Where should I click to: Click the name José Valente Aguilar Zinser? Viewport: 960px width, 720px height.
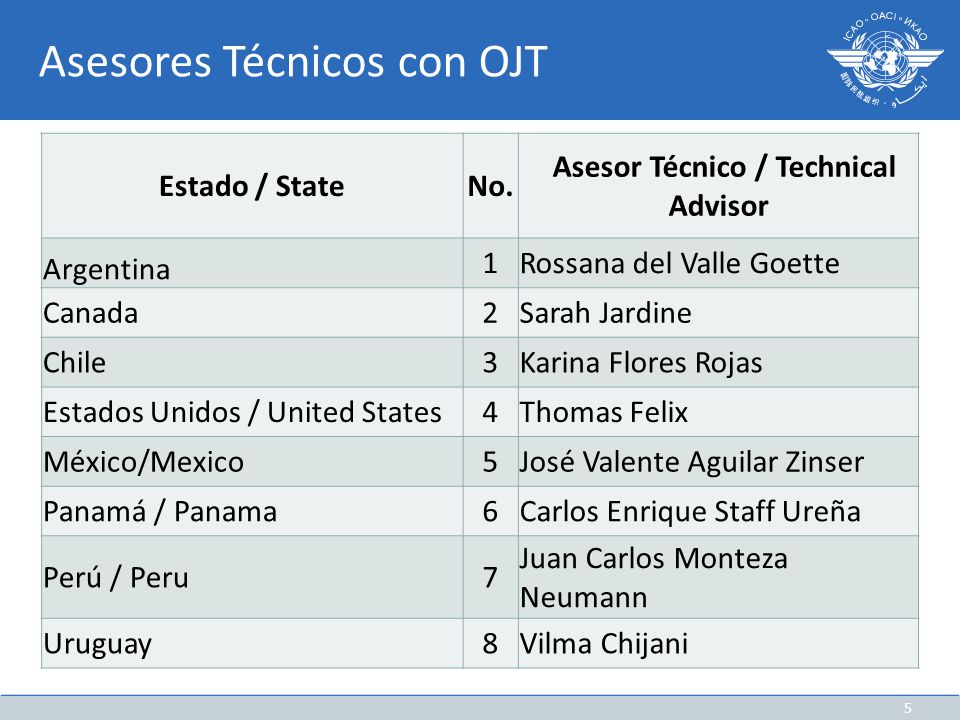(x=692, y=462)
